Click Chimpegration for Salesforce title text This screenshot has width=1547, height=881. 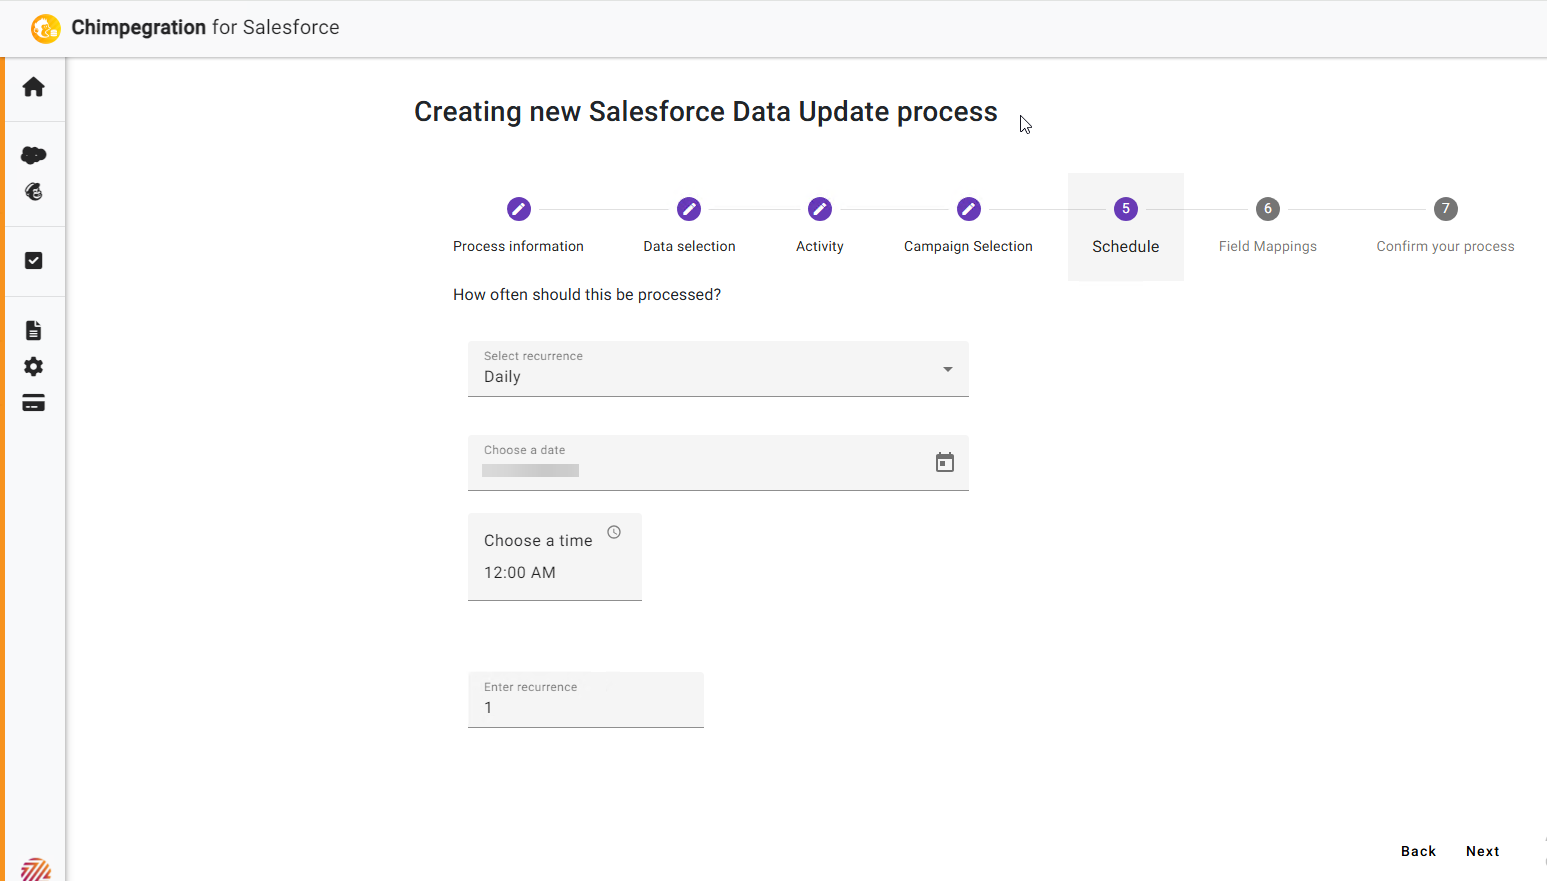click(x=205, y=28)
